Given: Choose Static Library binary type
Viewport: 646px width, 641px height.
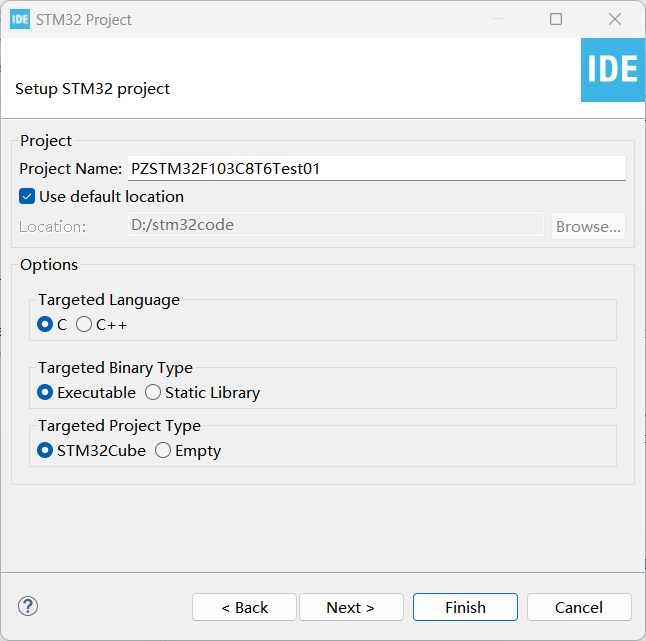Looking at the screenshot, I should click(x=153, y=392).
